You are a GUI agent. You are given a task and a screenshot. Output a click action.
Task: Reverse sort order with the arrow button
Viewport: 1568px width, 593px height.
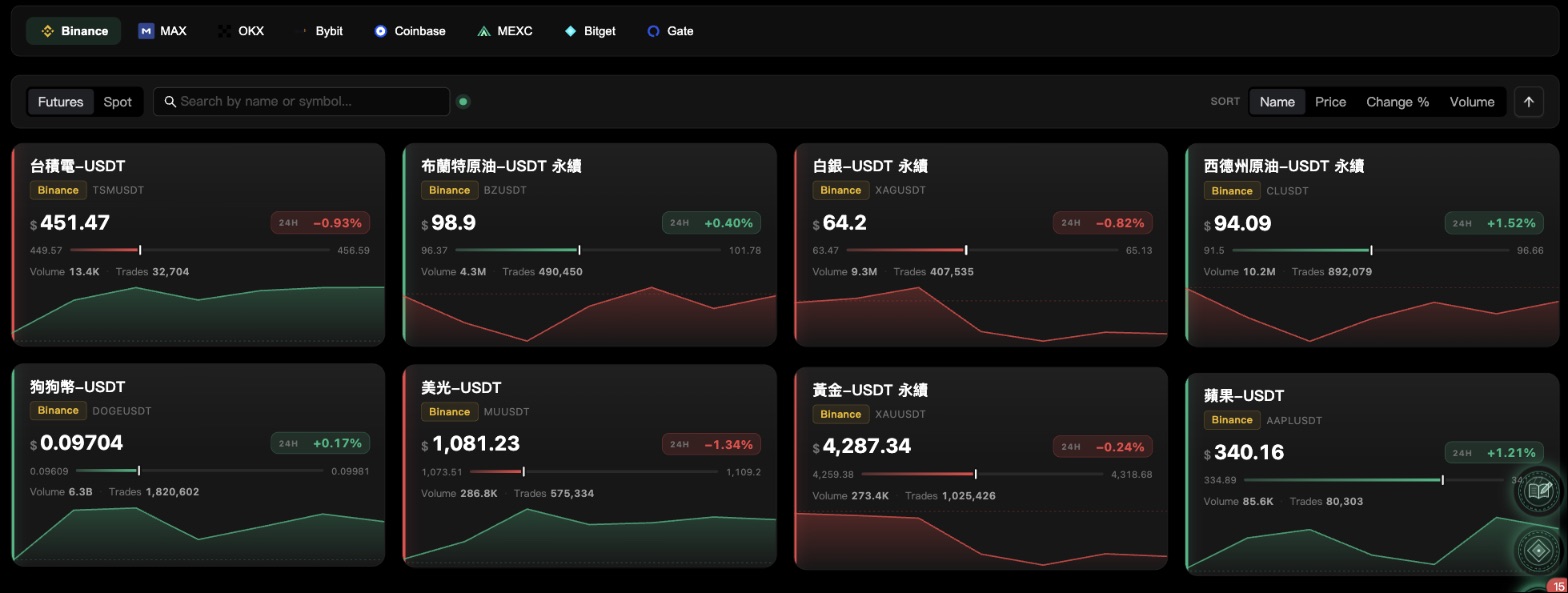pos(1528,101)
